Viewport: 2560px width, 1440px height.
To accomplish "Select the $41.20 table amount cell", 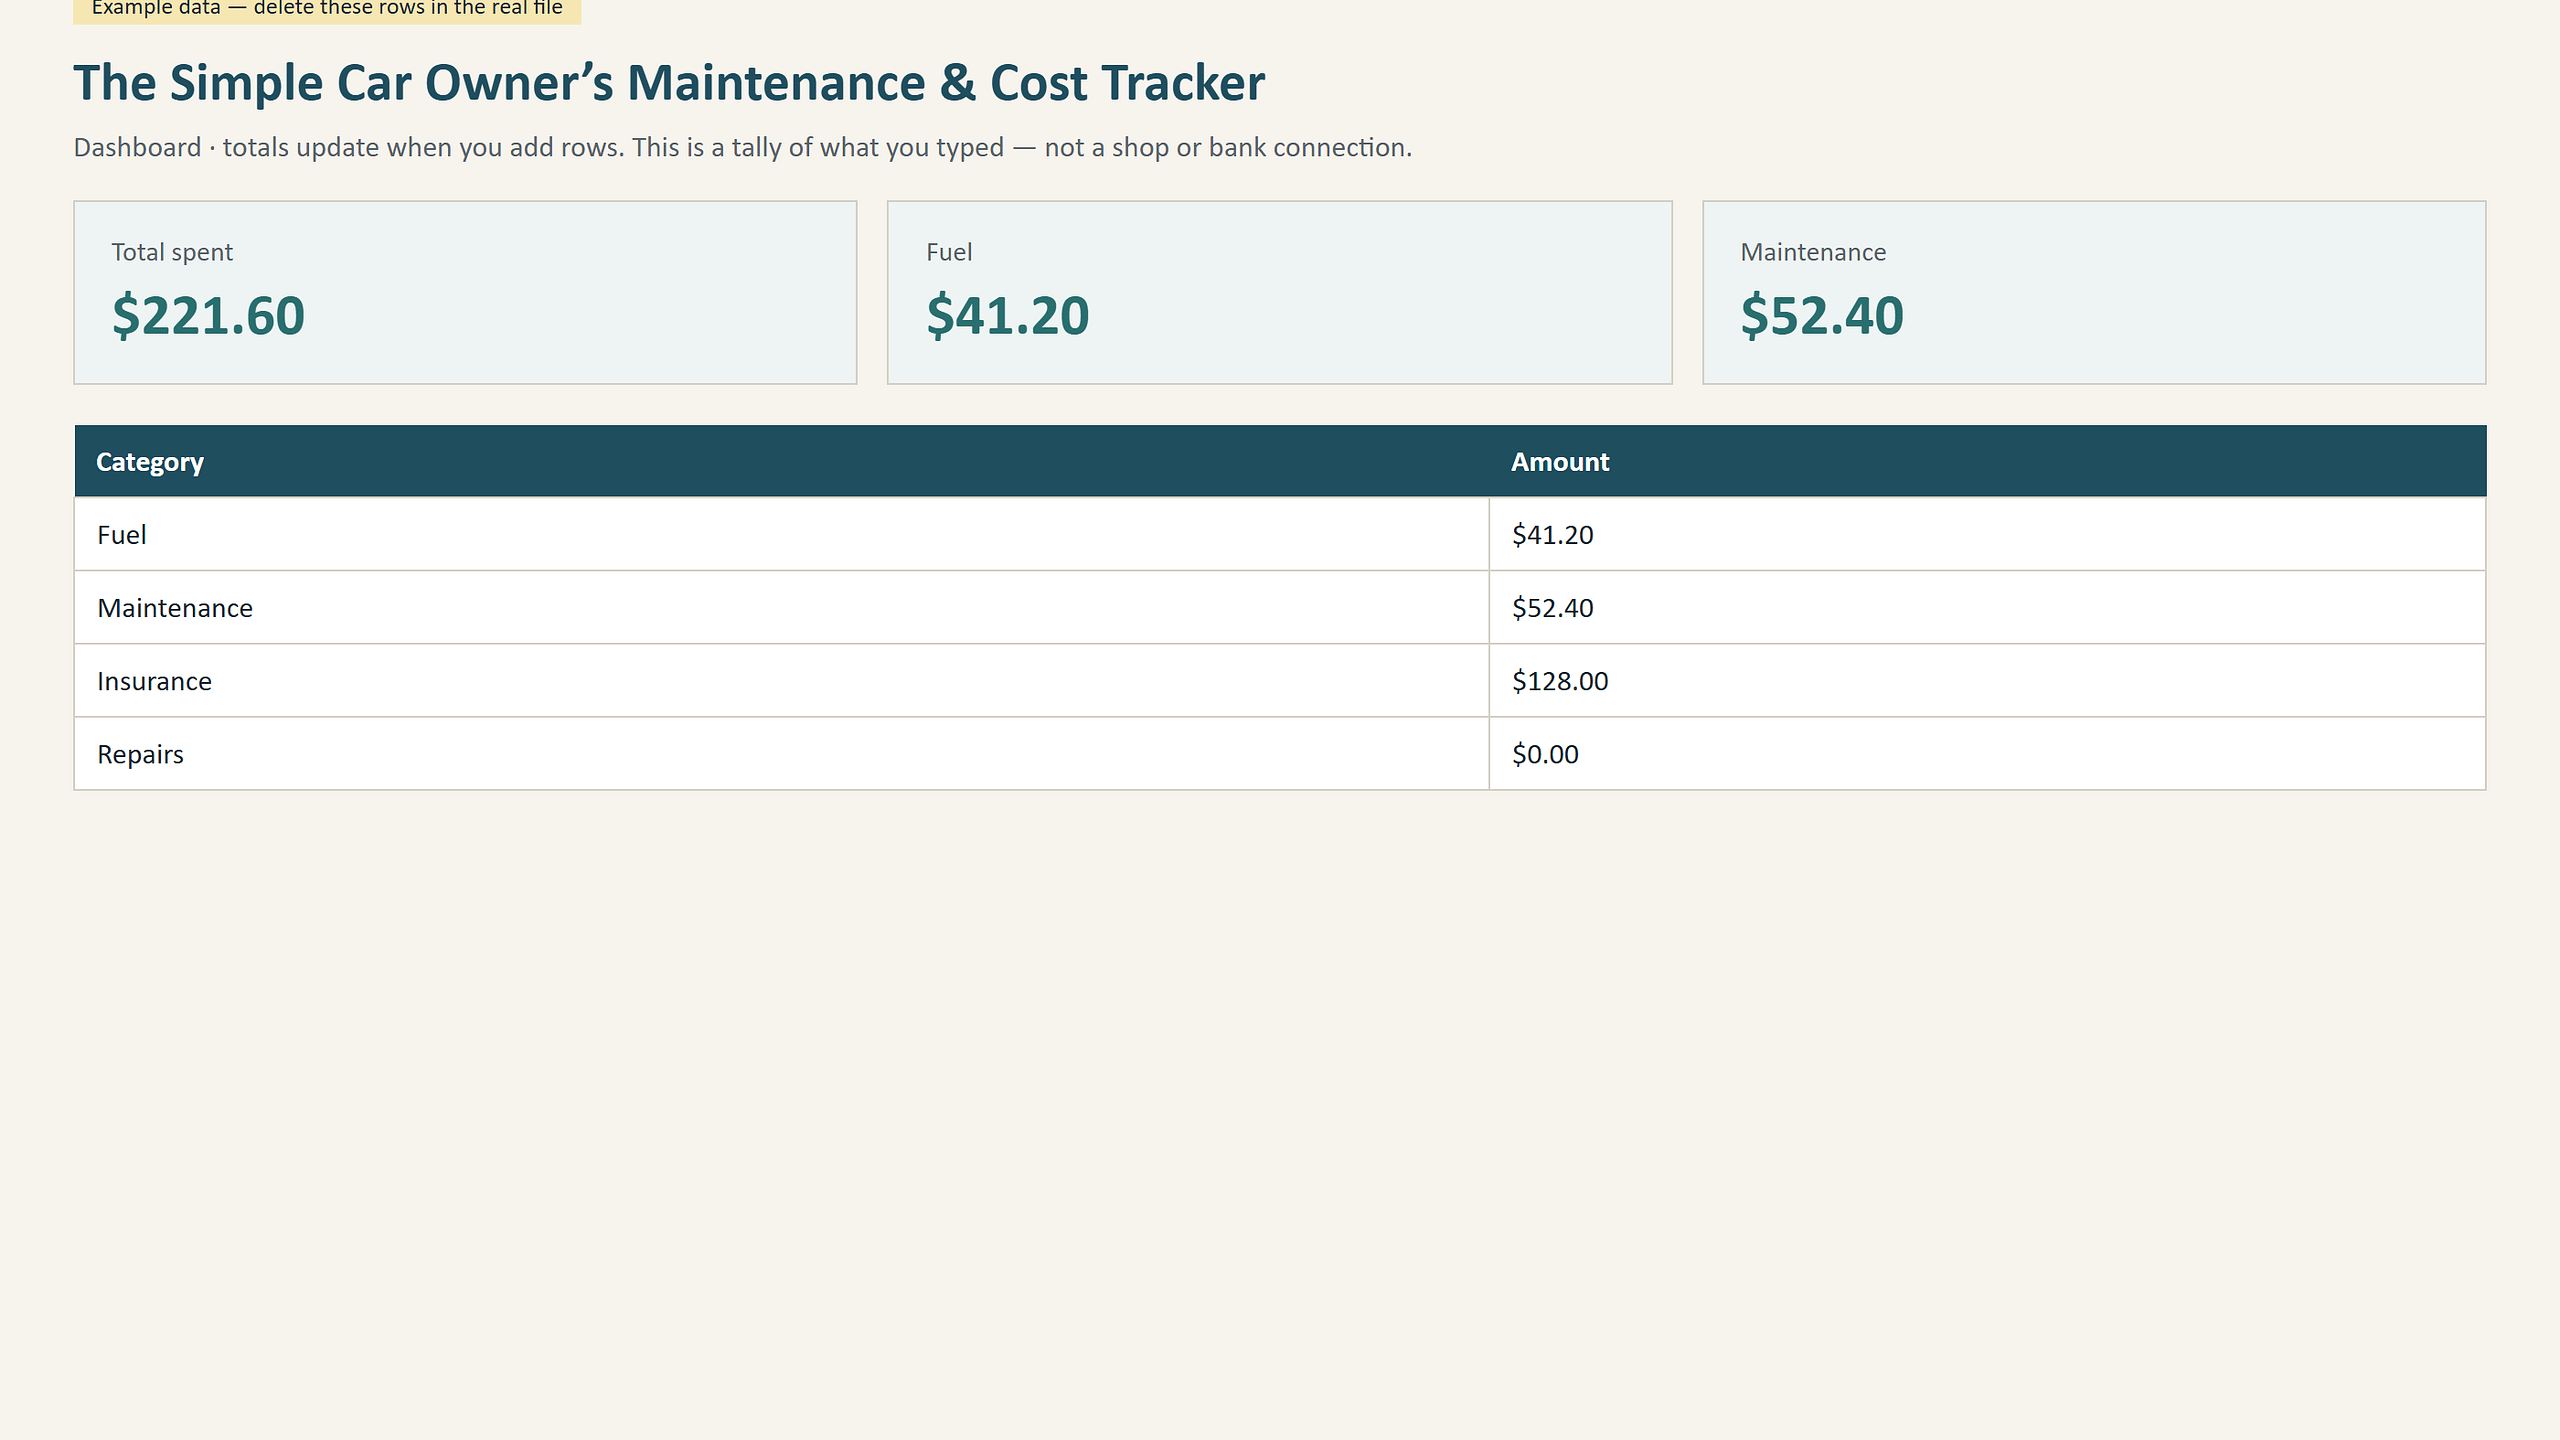I will coord(1988,534).
